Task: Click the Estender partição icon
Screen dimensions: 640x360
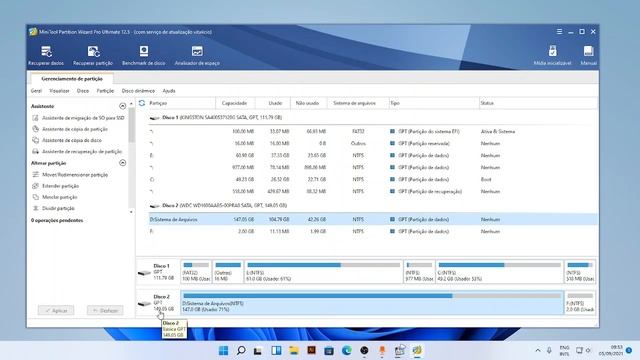Action: 36,186
